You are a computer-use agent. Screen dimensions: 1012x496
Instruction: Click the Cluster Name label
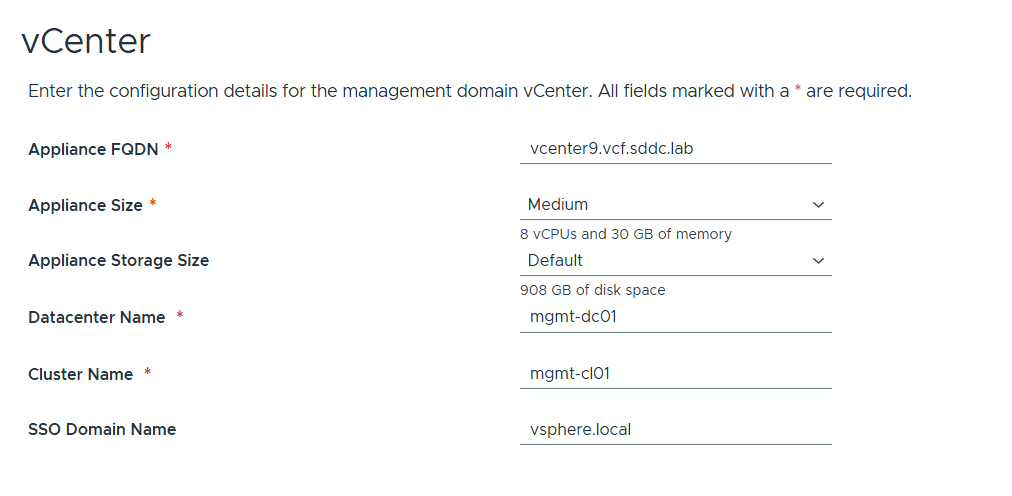pyautogui.click(x=80, y=374)
